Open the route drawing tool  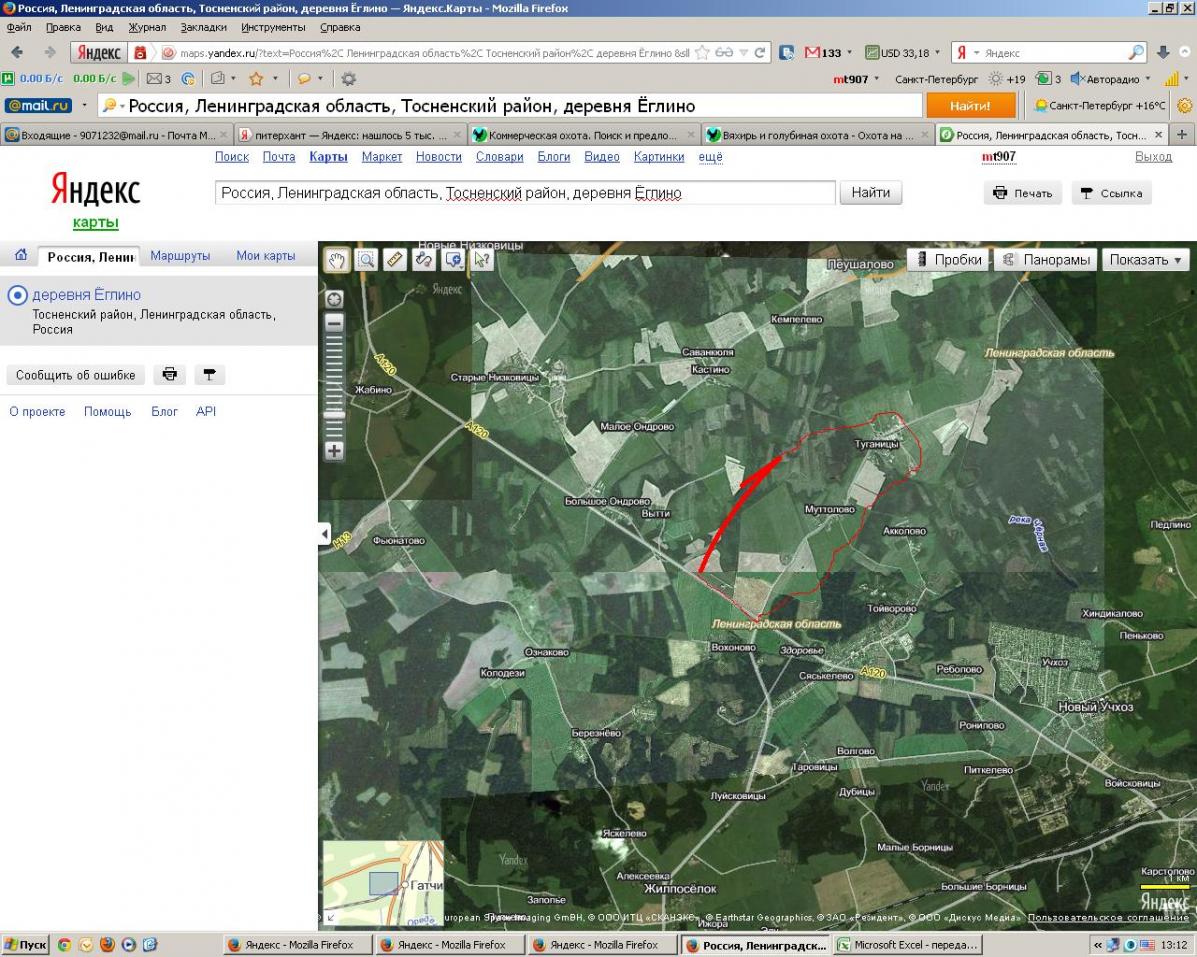pos(424,260)
